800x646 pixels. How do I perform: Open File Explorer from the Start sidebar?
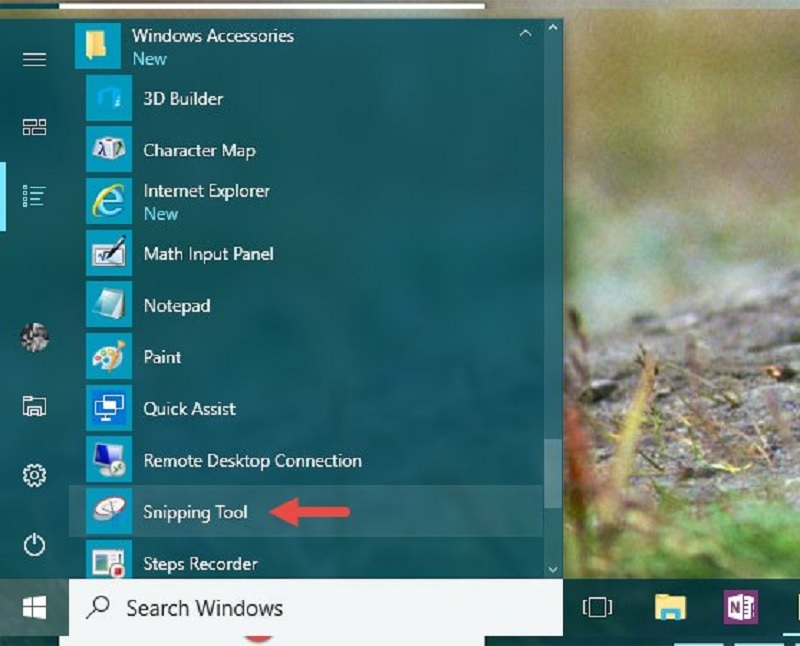[34, 407]
